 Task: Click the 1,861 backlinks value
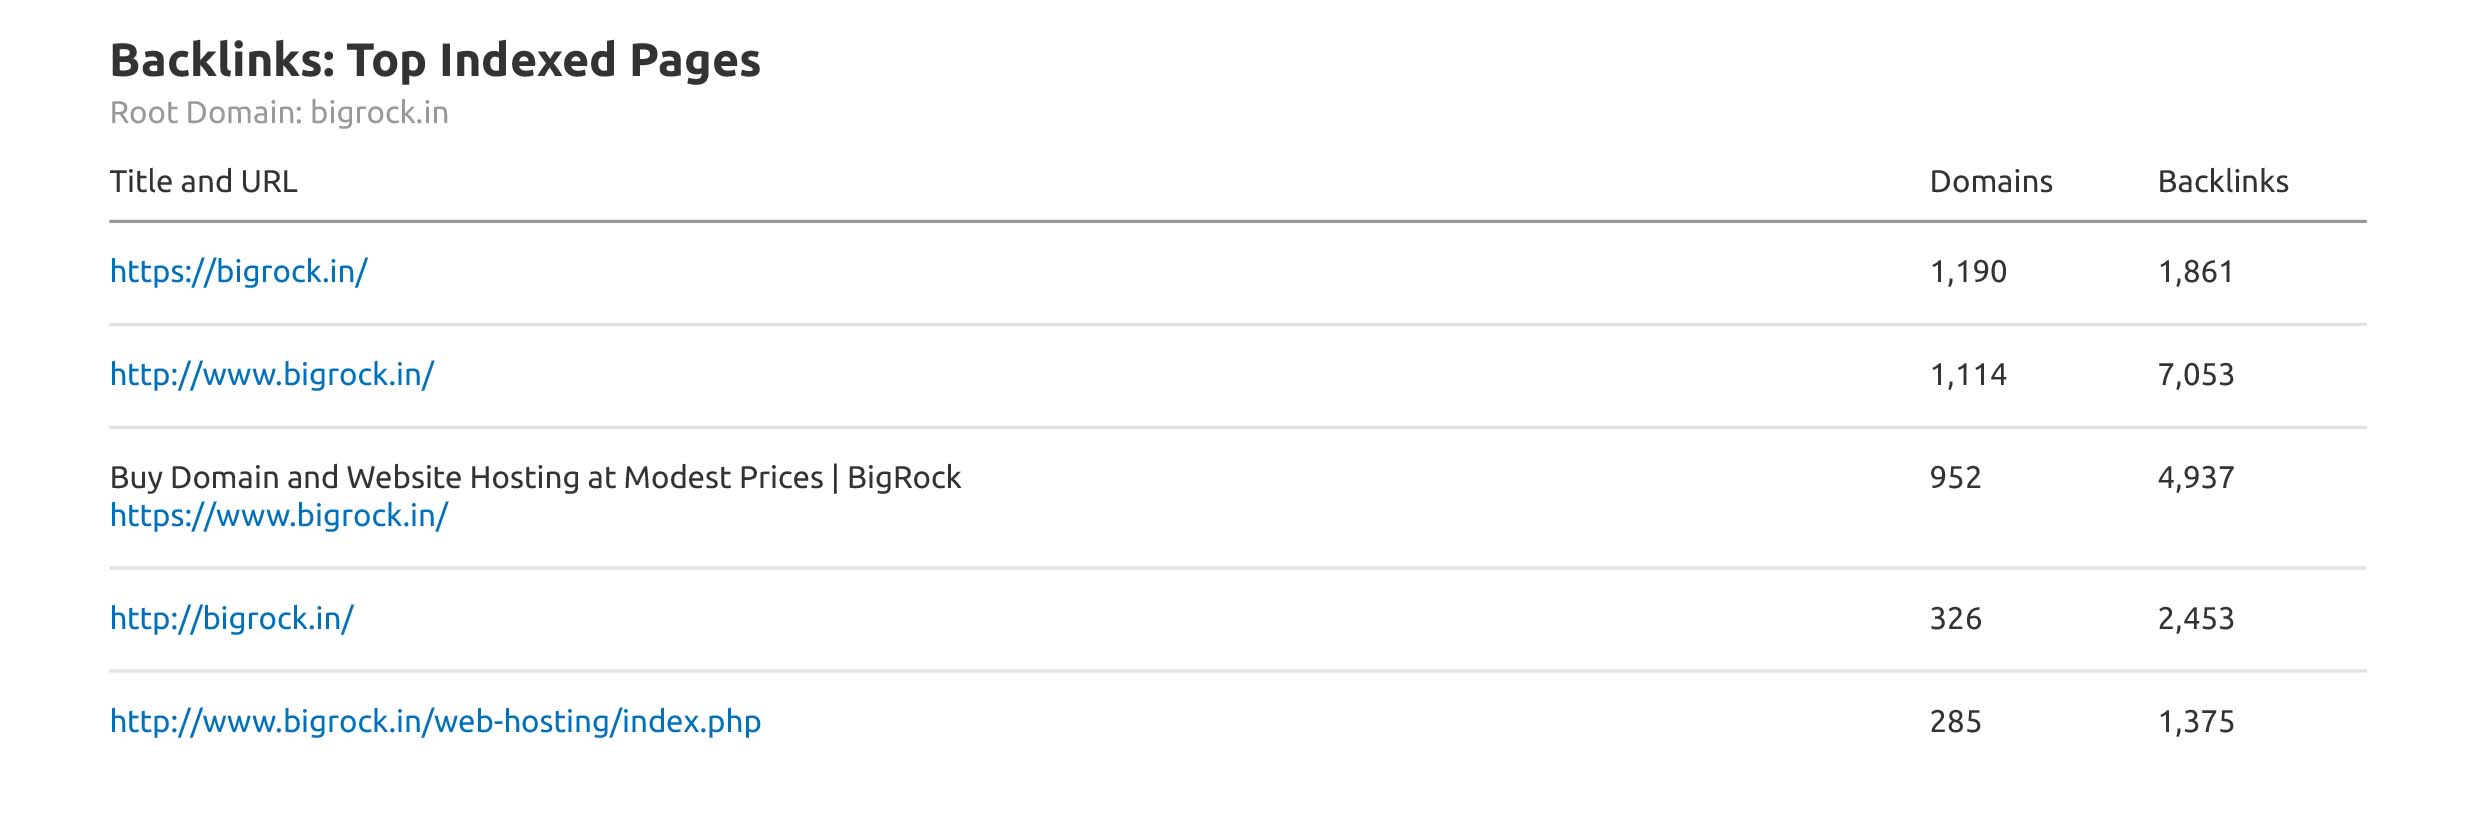click(2195, 272)
